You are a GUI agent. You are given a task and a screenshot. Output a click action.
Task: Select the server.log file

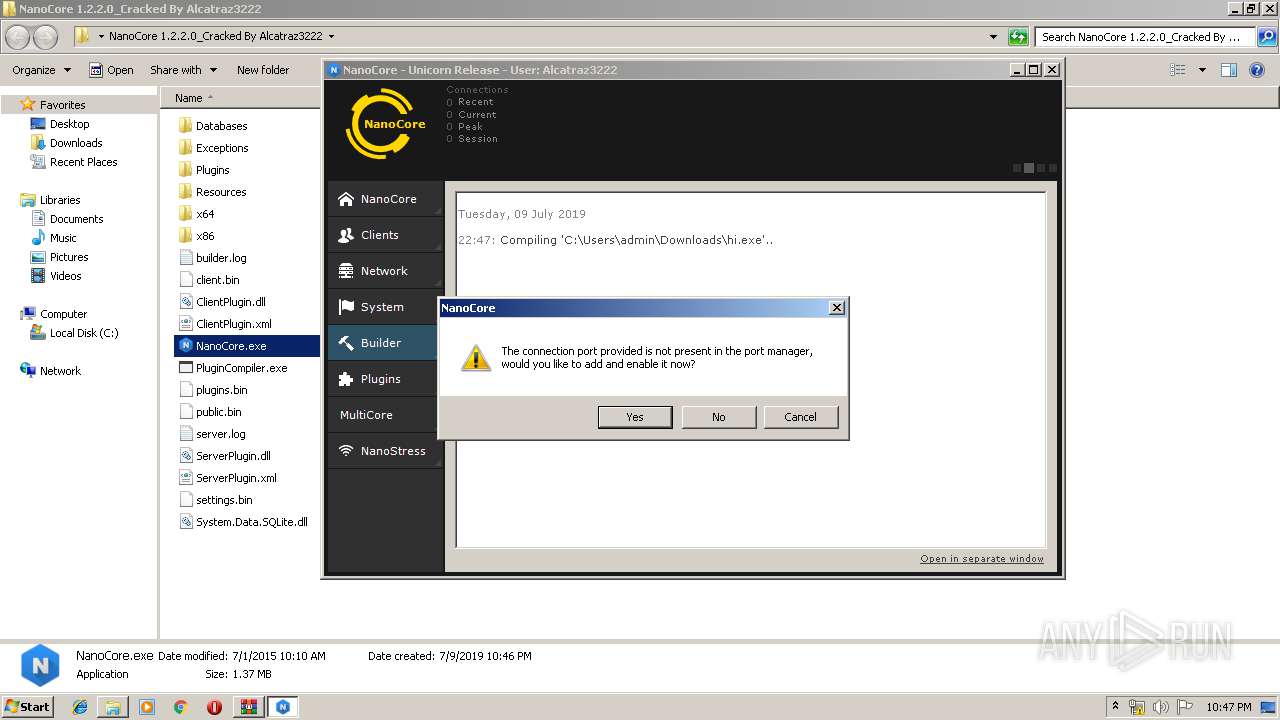[x=212, y=434]
